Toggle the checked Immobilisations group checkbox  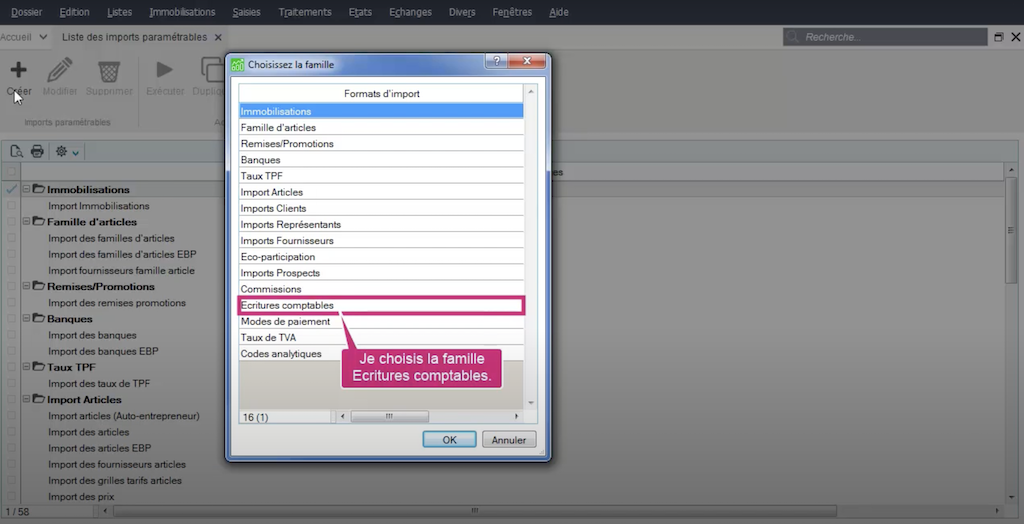point(11,189)
